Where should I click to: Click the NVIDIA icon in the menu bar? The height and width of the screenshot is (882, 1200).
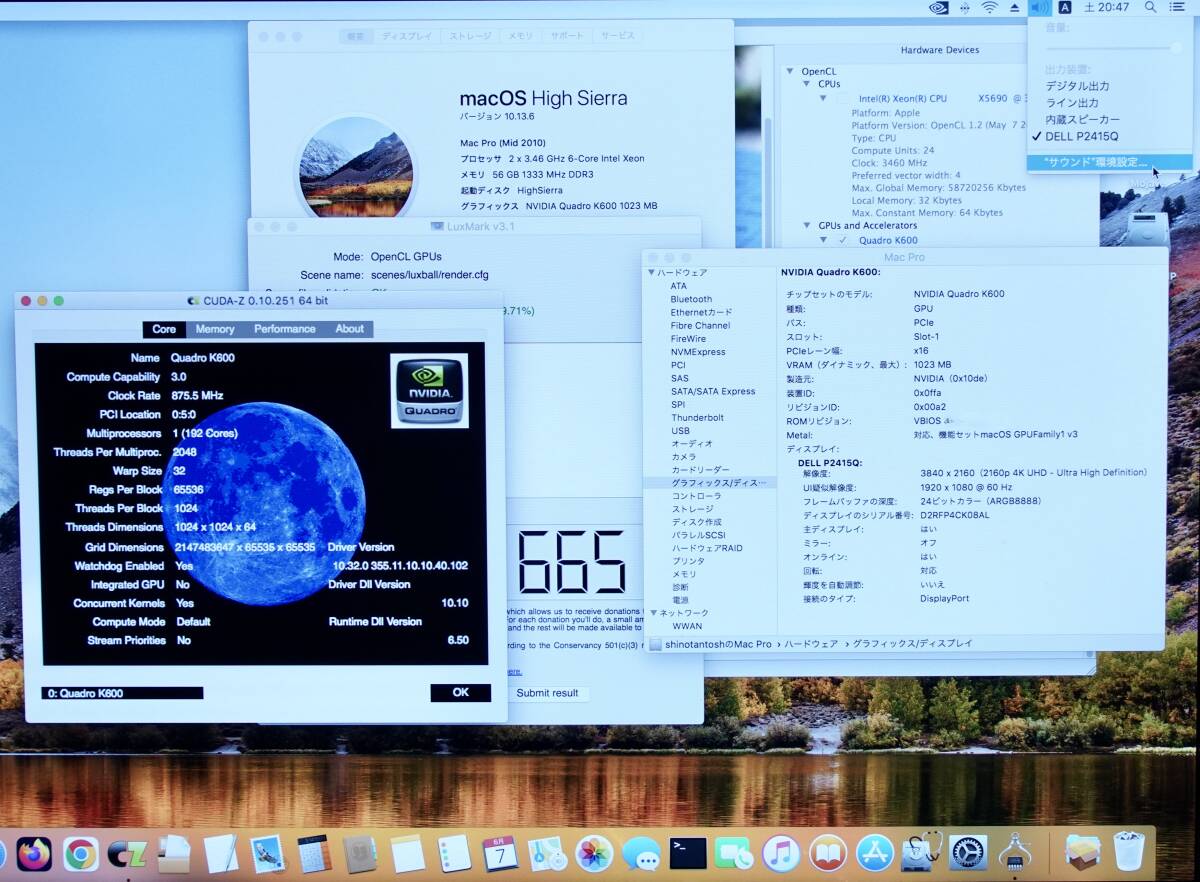938,7
